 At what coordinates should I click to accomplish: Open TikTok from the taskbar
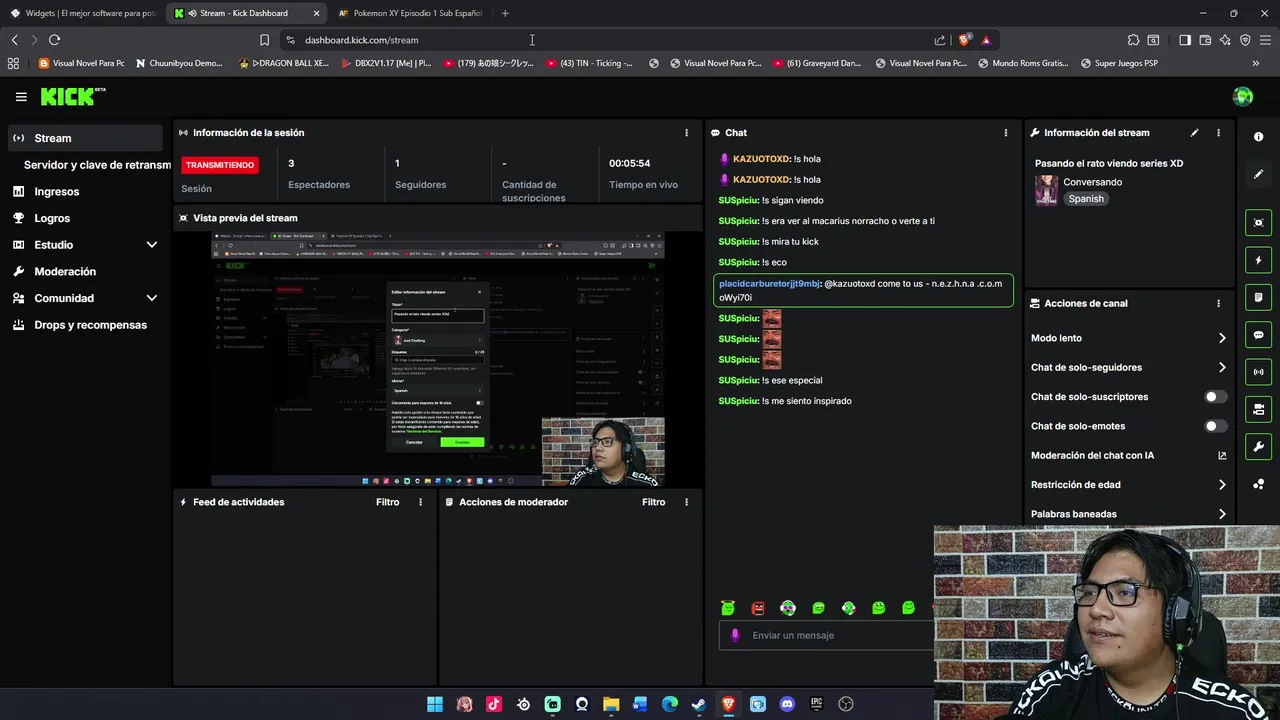point(494,704)
